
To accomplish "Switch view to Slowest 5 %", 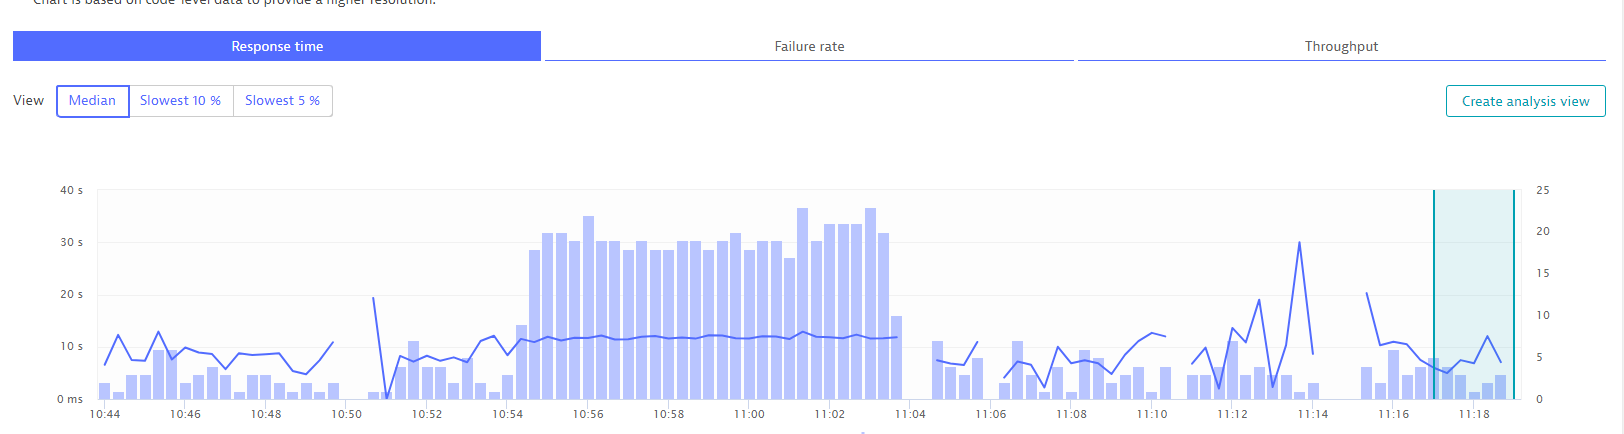I will pyautogui.click(x=282, y=101).
